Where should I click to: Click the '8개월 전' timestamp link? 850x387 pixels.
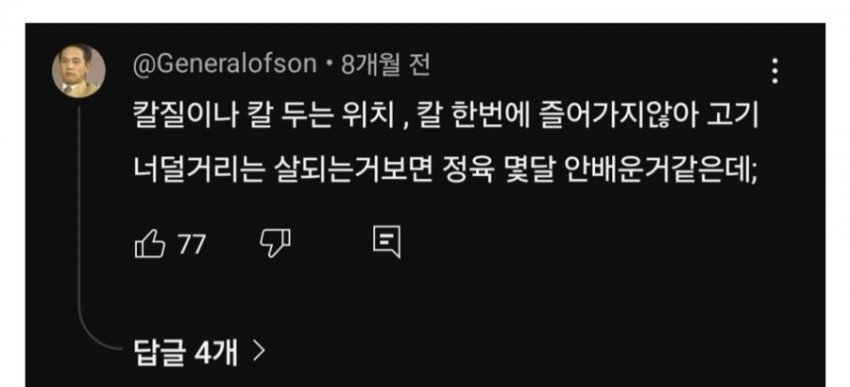click(x=385, y=66)
